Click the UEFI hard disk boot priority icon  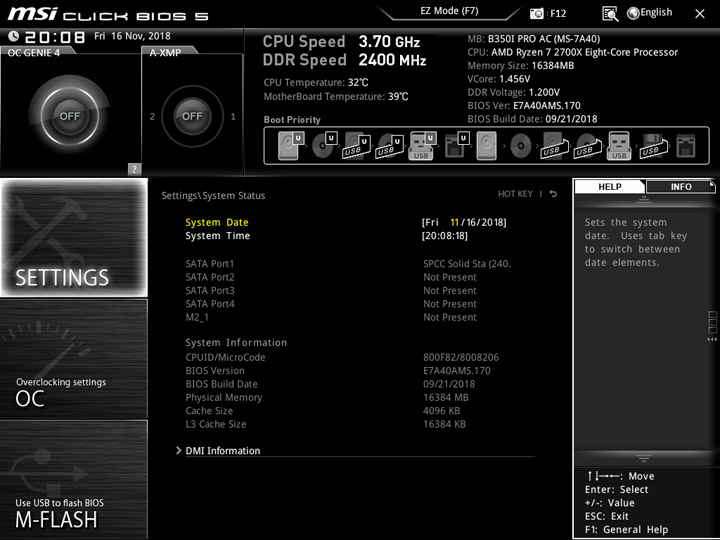pyautogui.click(x=291, y=146)
